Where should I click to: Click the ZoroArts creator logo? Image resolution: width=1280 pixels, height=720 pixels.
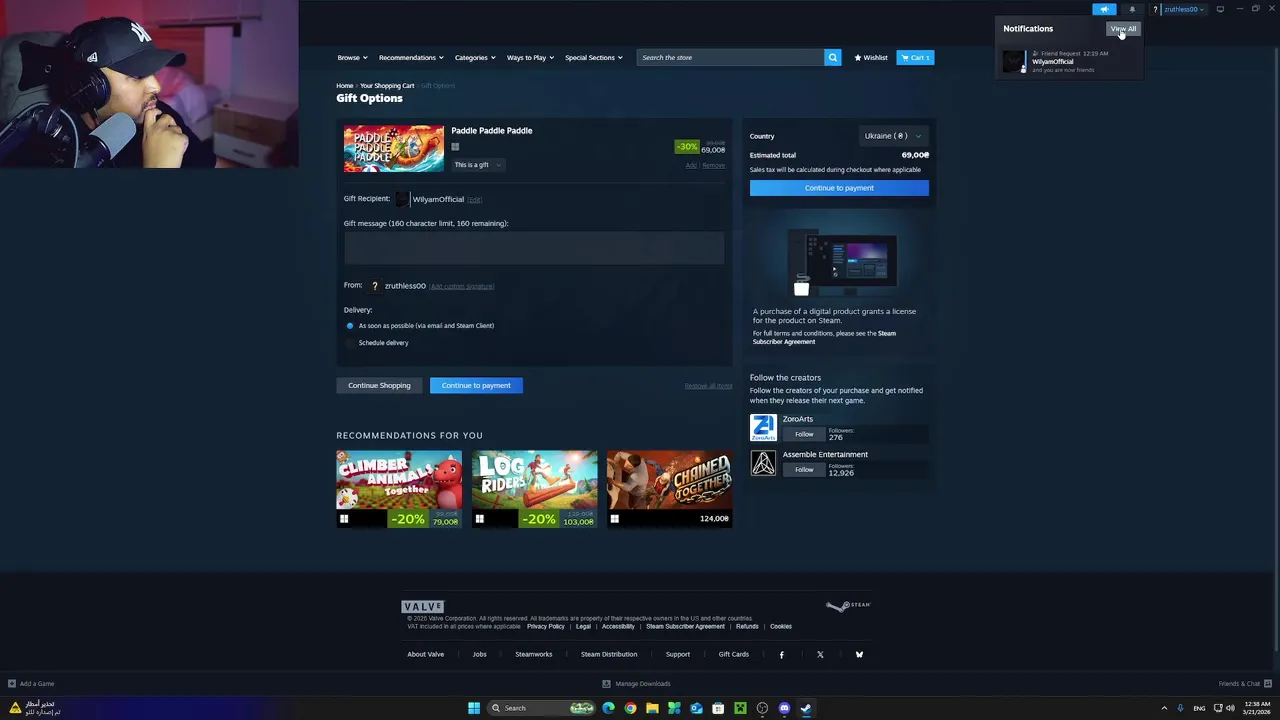[x=763, y=428]
